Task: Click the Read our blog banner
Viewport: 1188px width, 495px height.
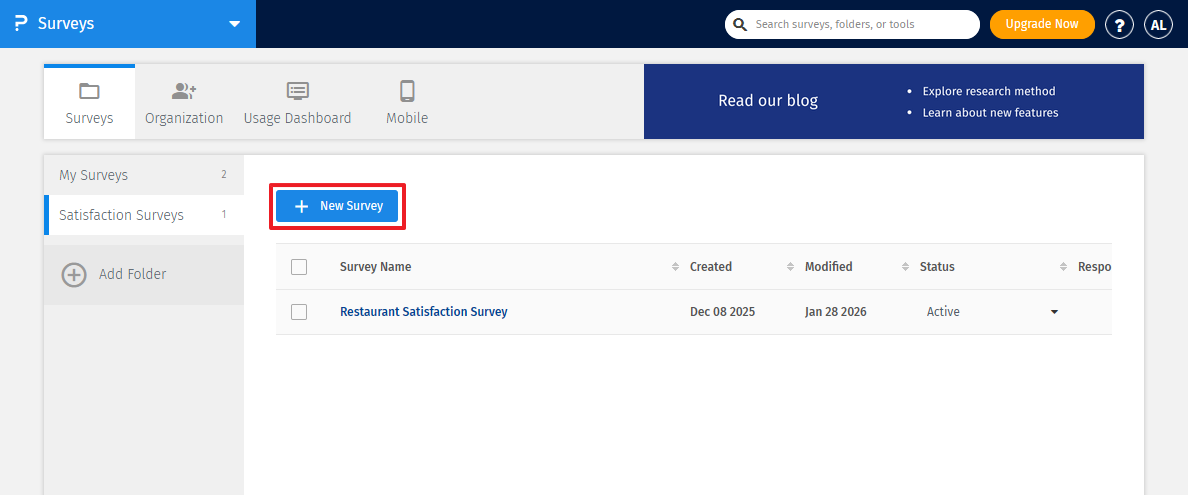Action: (x=893, y=102)
